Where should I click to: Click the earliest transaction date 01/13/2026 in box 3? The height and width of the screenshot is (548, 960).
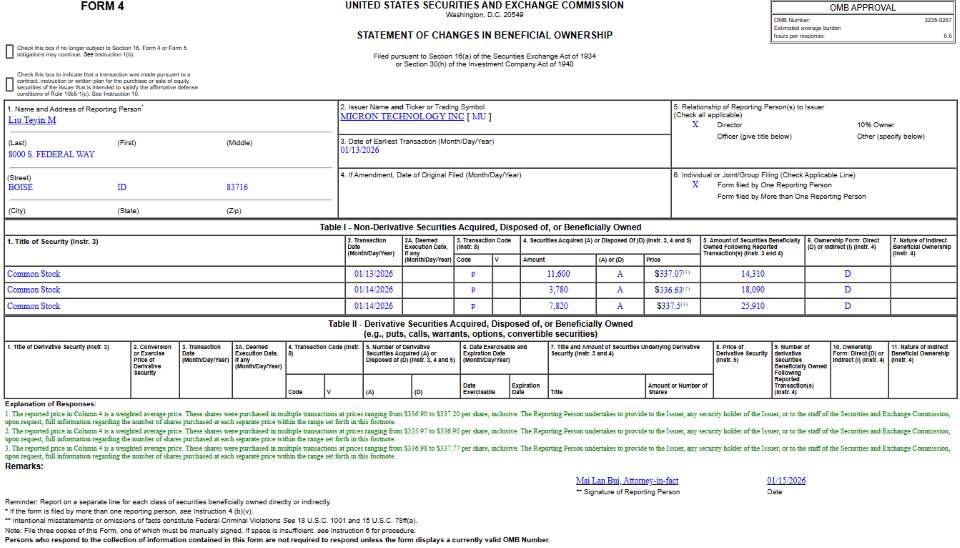(x=361, y=150)
